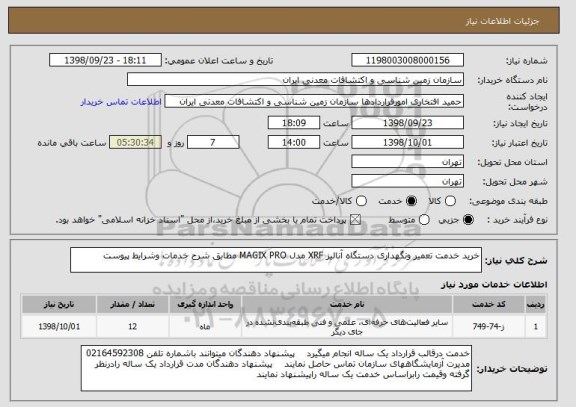Click the remaining days field showing 7
The height and width of the screenshot is (407, 576).
point(213,142)
